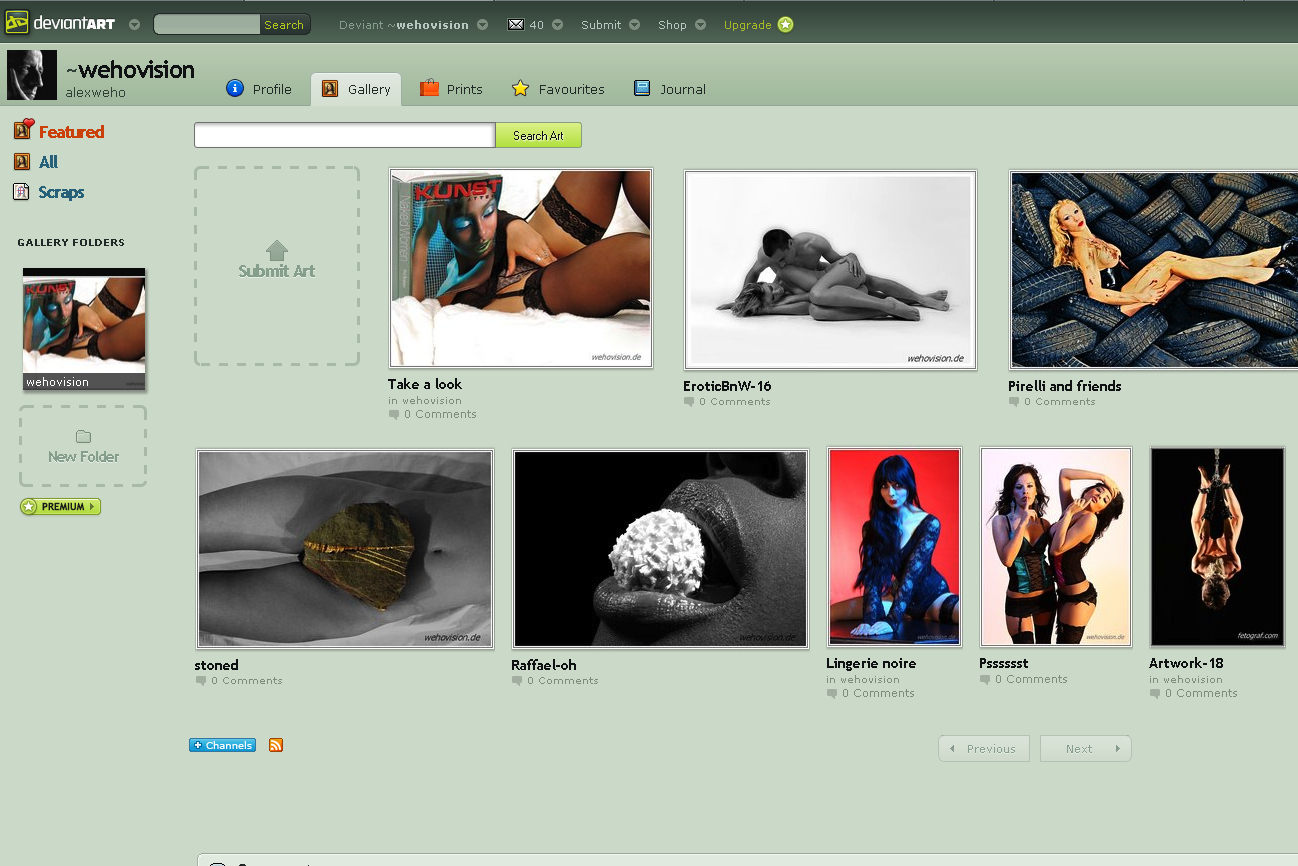This screenshot has height=866, width=1298.
Task: Click the gallery search input field
Action: click(x=344, y=136)
